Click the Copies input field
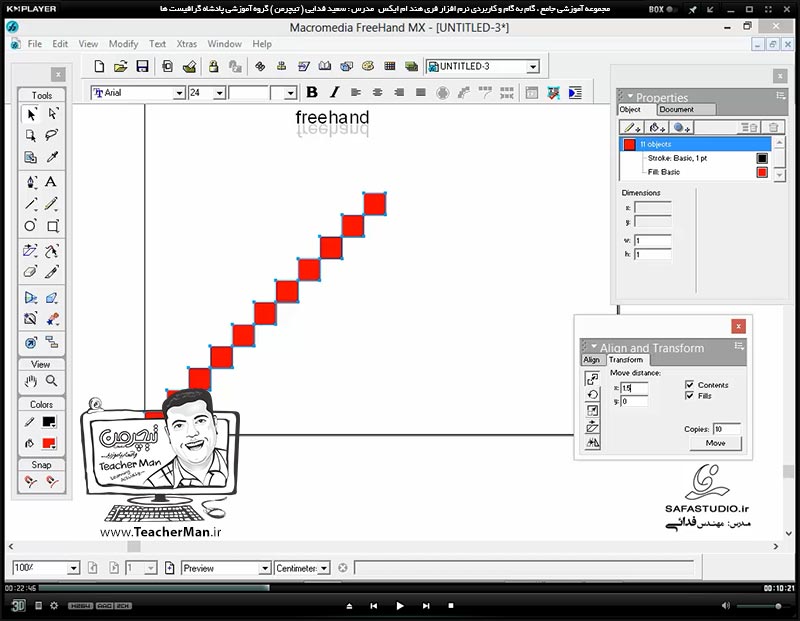 point(727,429)
